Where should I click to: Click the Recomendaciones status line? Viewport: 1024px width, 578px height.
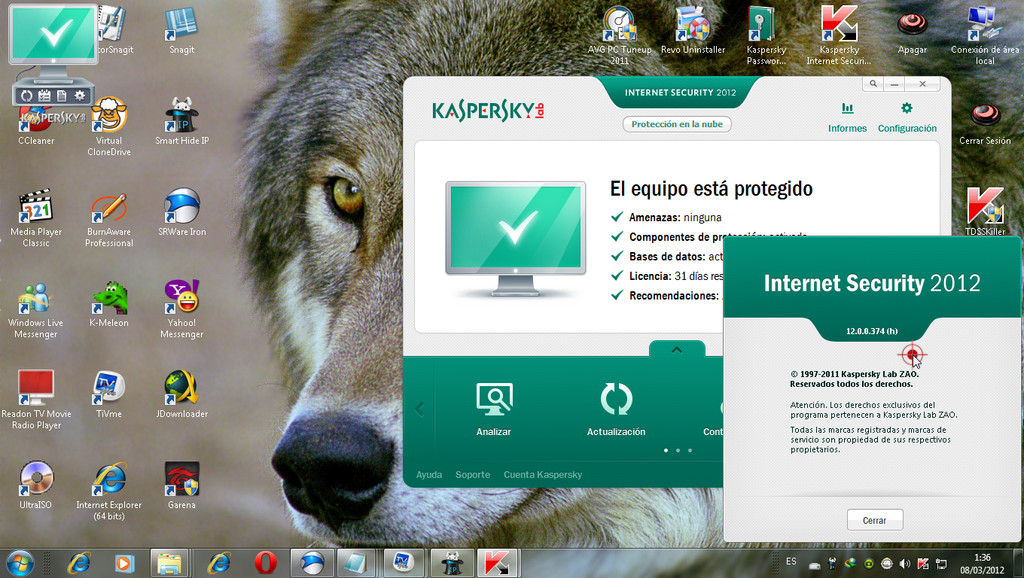[667, 296]
